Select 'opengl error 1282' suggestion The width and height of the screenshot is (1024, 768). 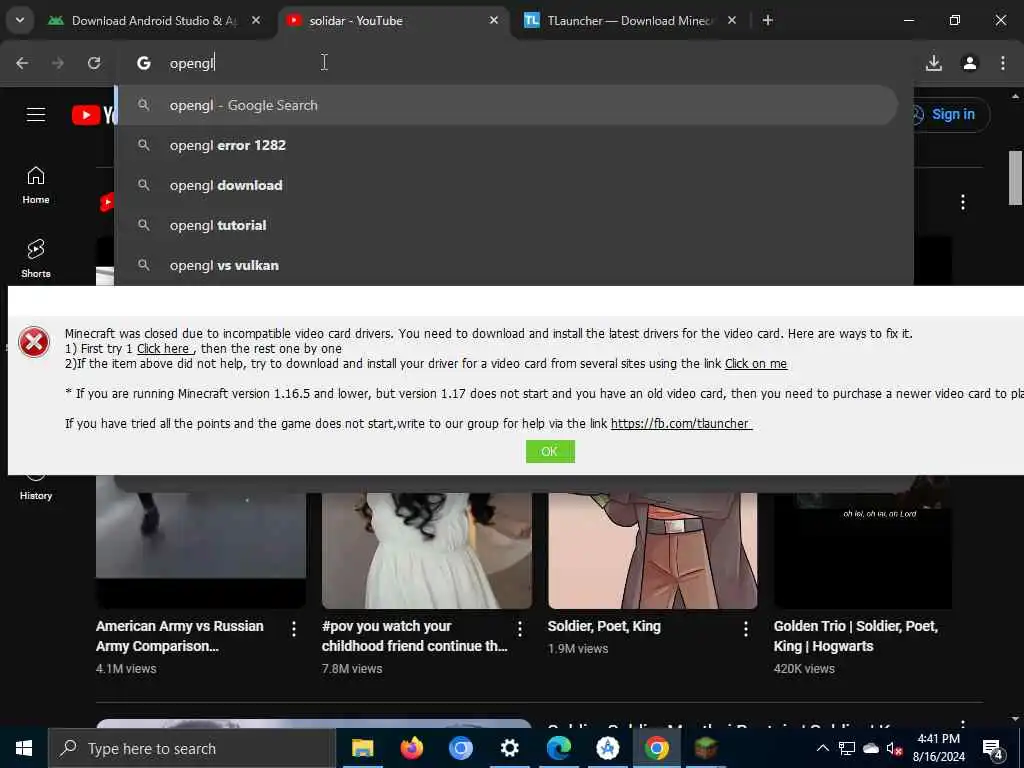[x=507, y=145]
